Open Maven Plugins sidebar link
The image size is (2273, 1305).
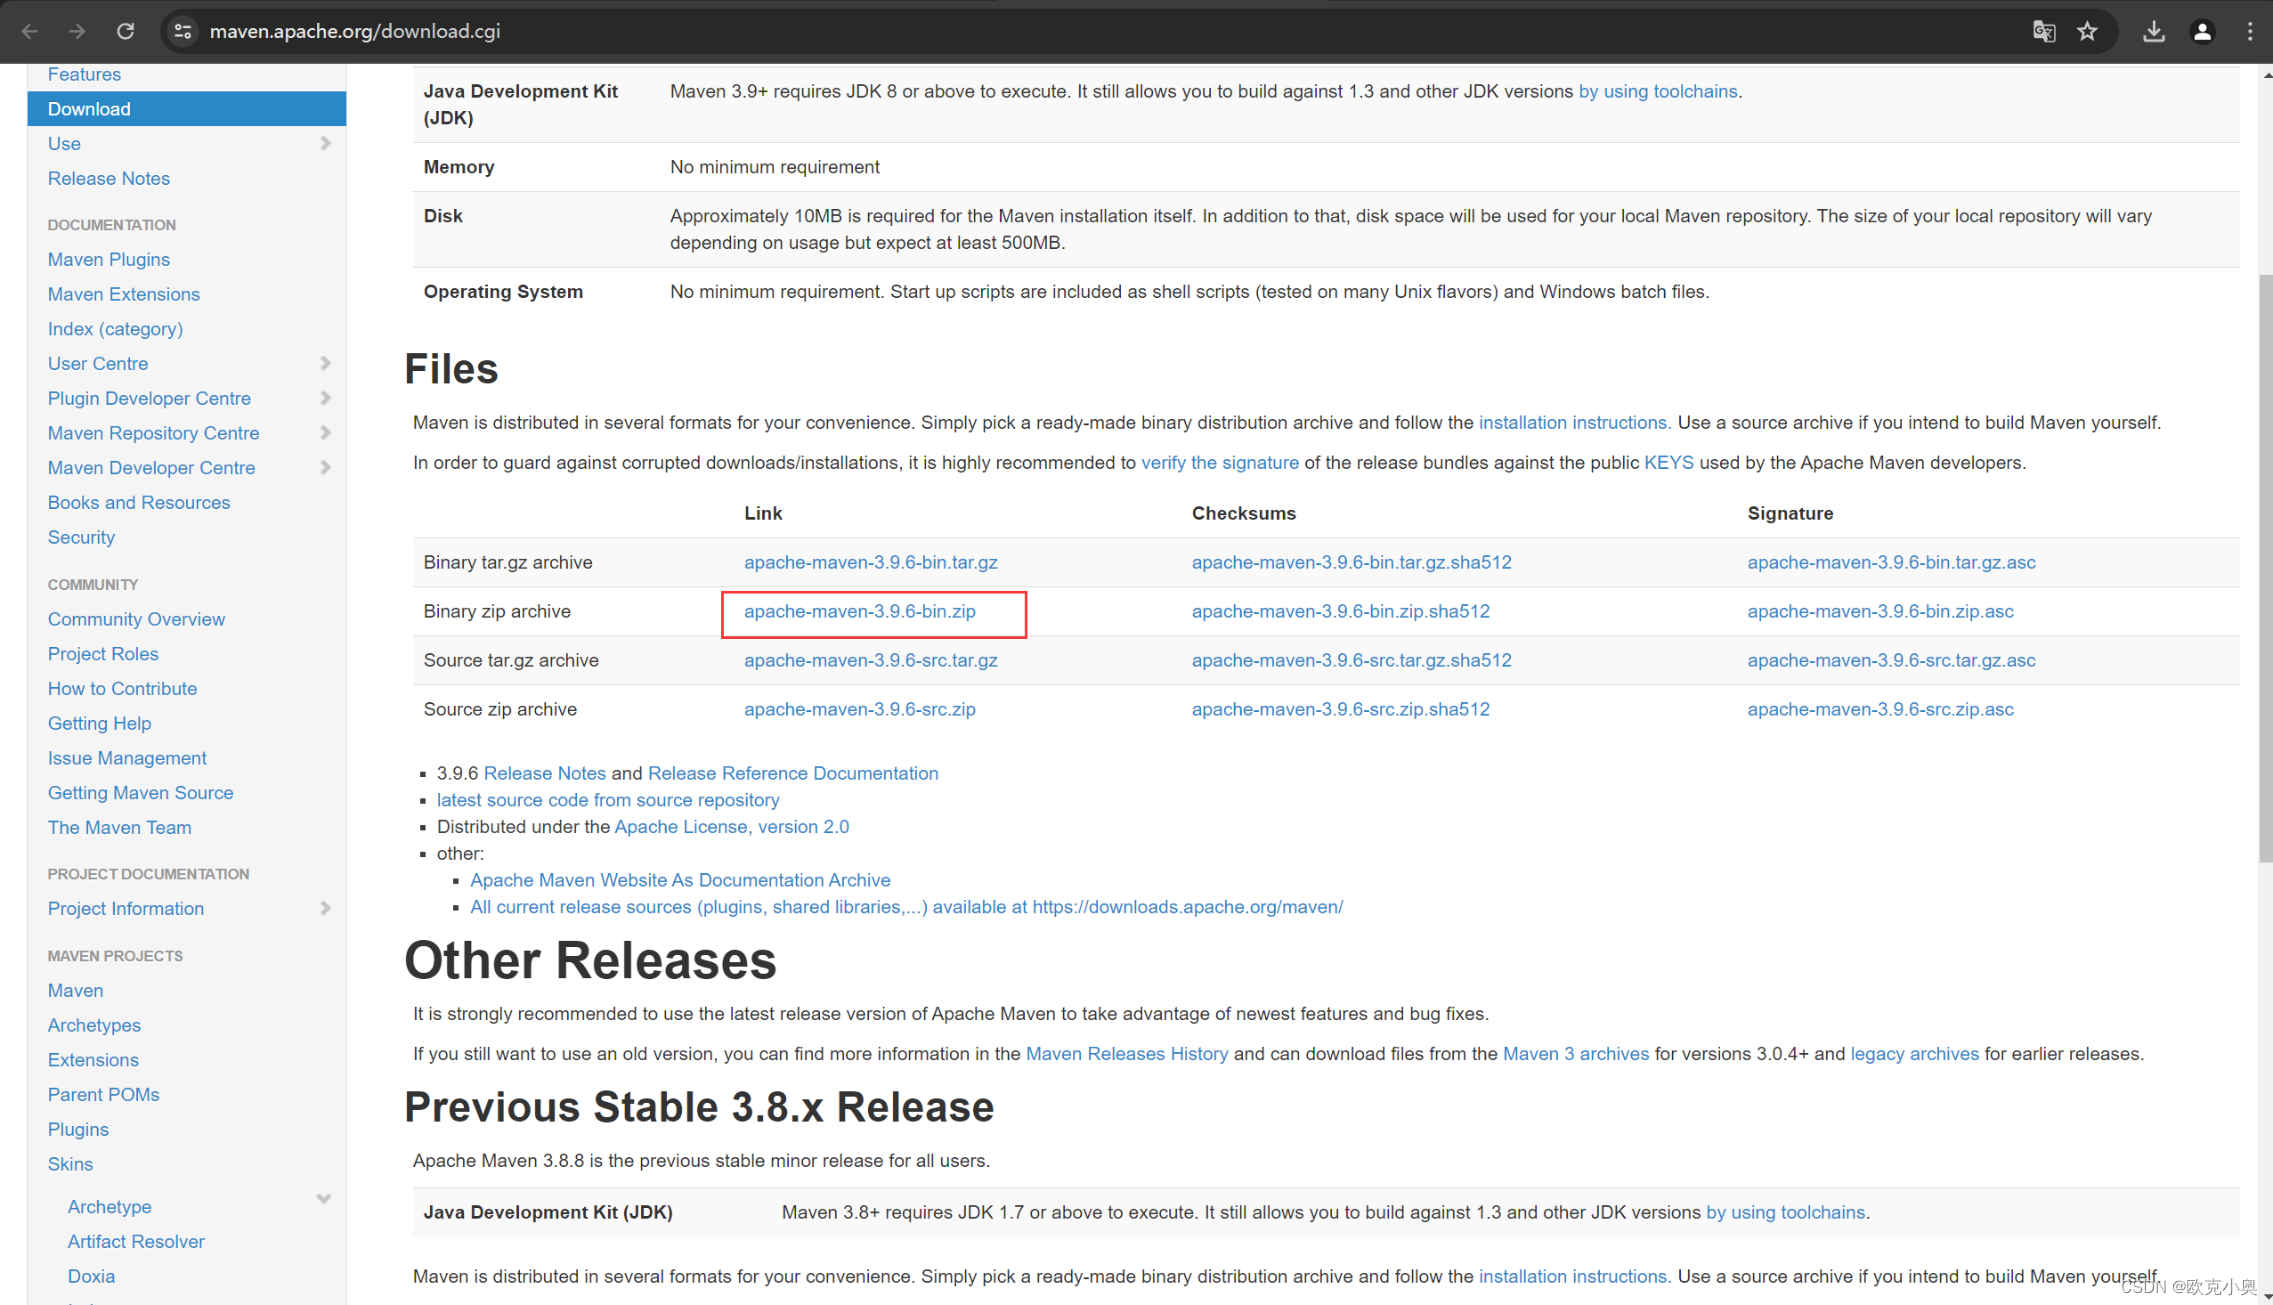point(108,259)
